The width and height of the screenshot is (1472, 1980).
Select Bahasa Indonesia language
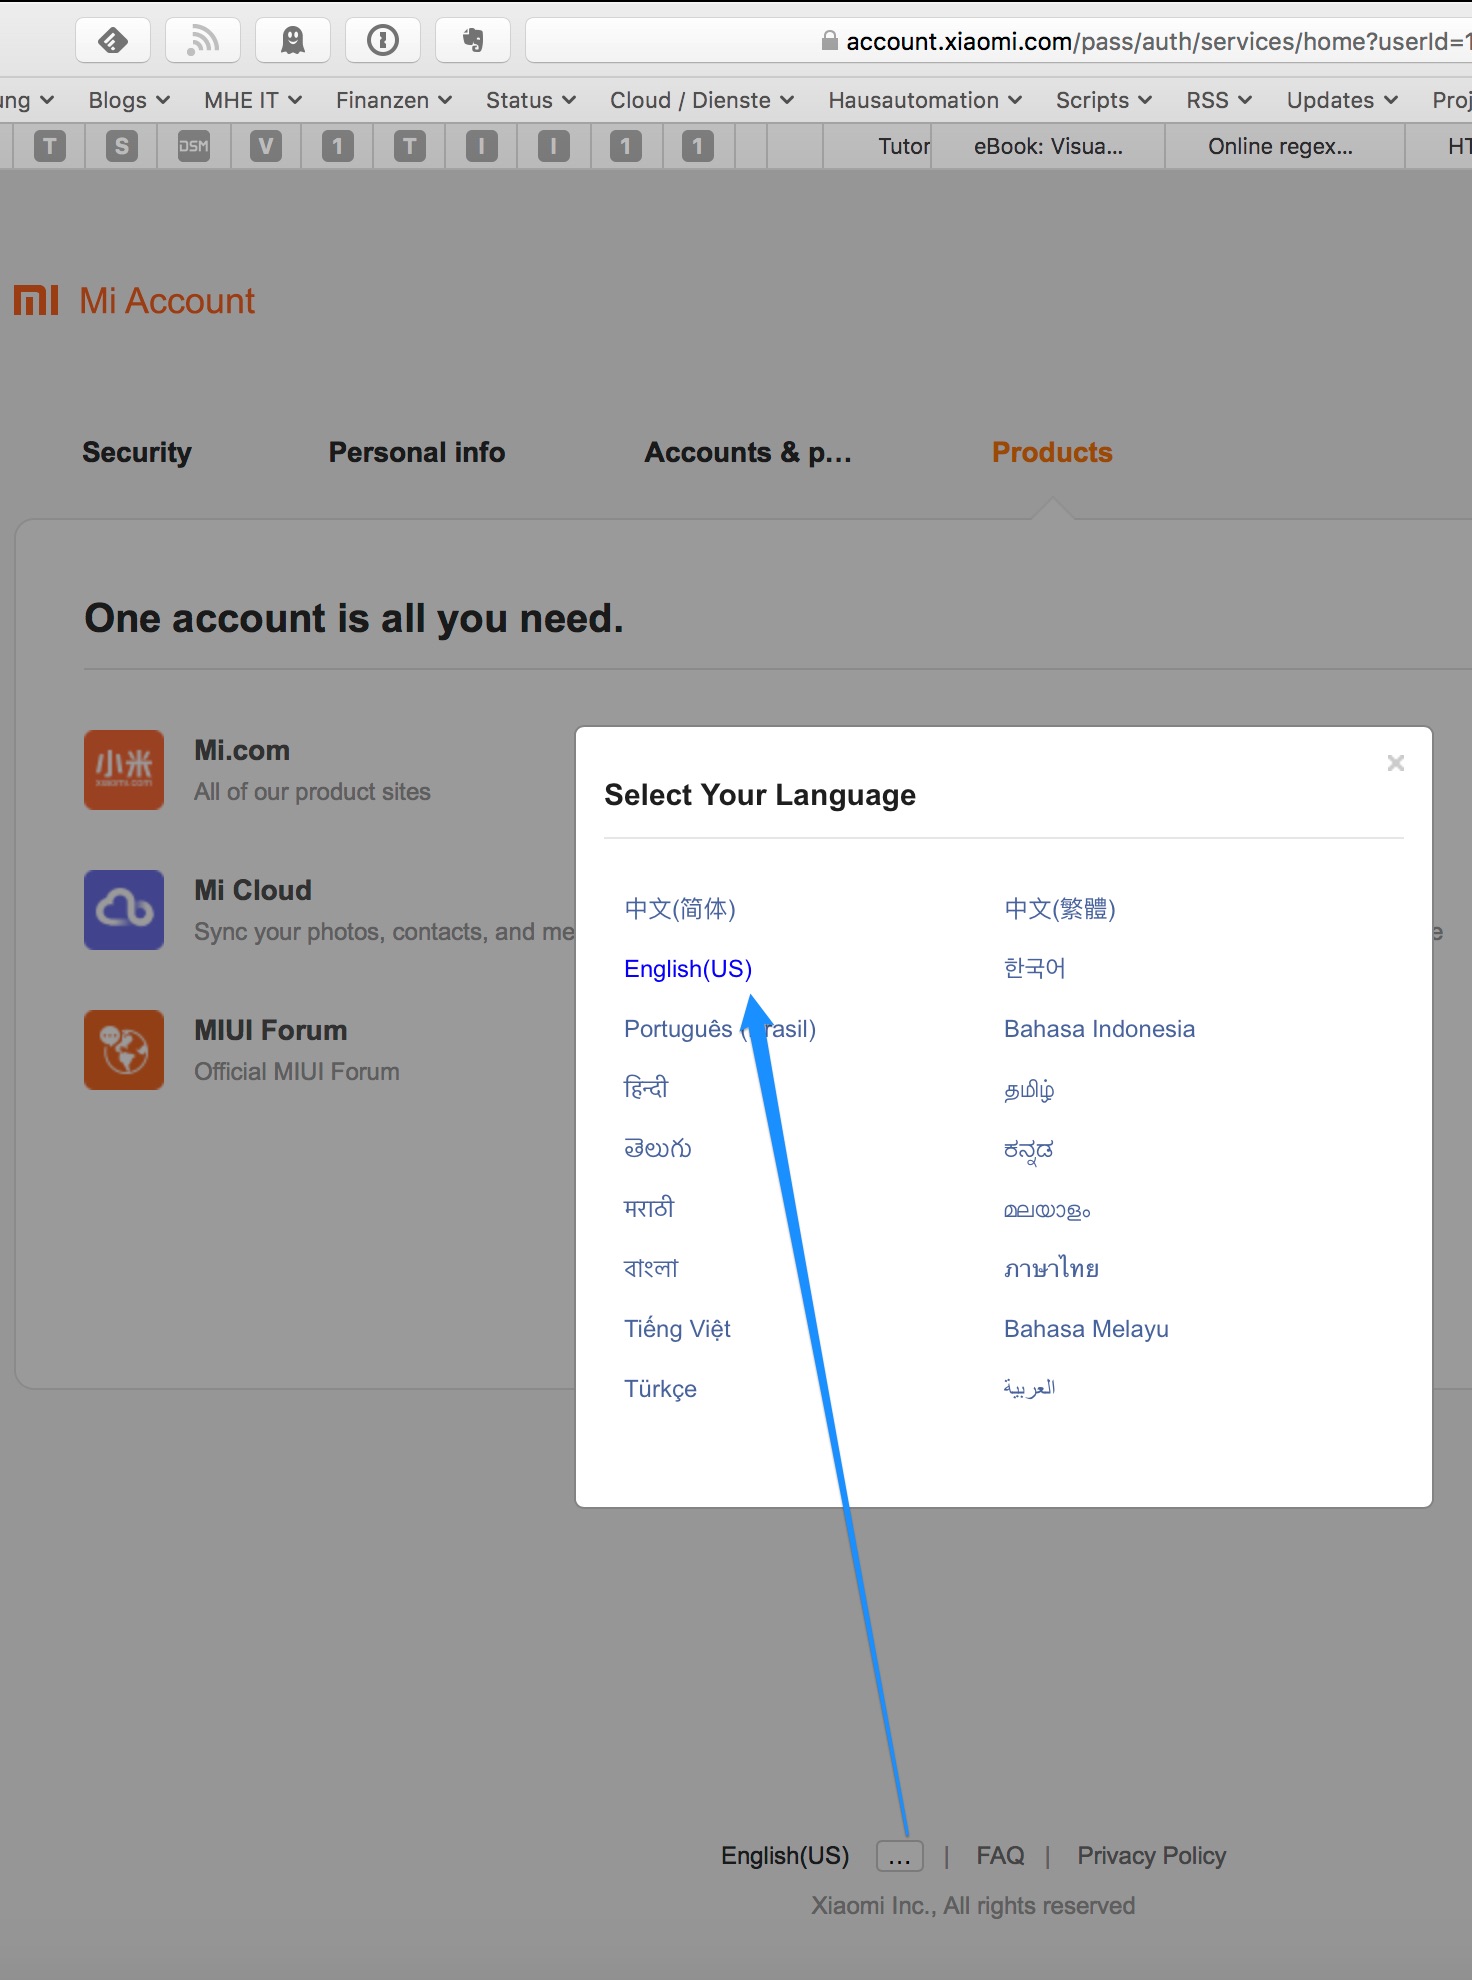tap(1100, 1029)
